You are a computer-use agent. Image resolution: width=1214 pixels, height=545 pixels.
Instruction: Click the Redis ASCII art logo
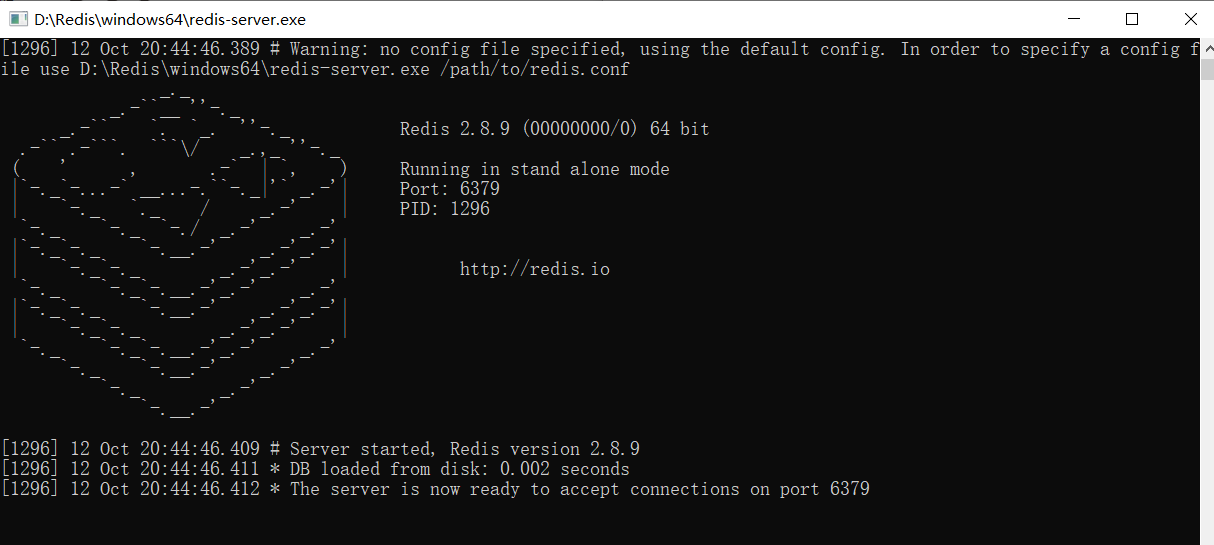point(180,254)
